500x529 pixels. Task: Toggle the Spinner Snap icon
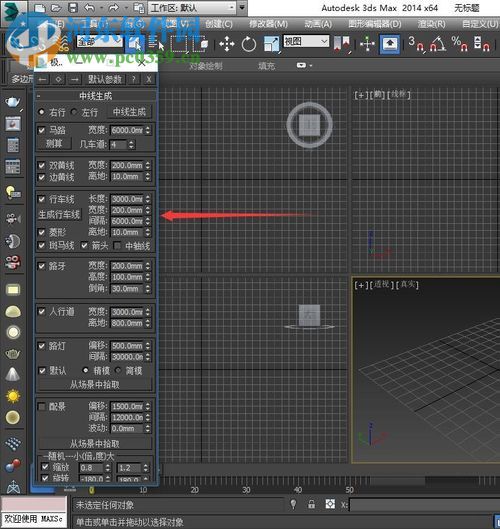pyautogui.click(x=481, y=44)
